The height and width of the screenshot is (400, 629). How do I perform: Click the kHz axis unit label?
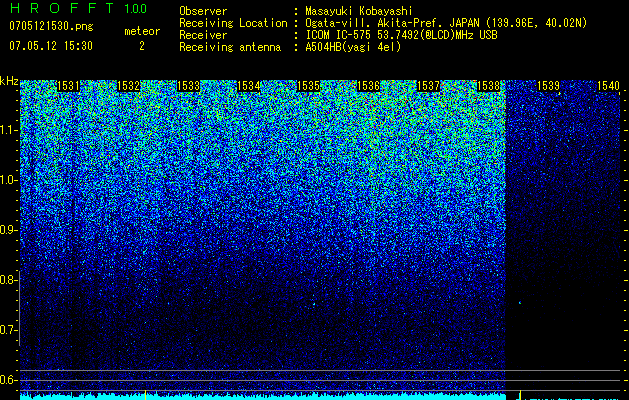tap(9, 81)
